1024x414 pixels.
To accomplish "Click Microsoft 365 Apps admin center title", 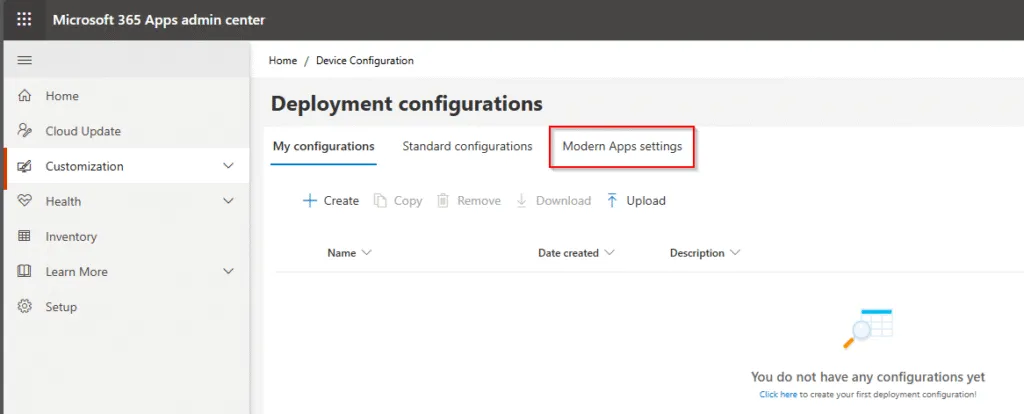I will (x=159, y=20).
